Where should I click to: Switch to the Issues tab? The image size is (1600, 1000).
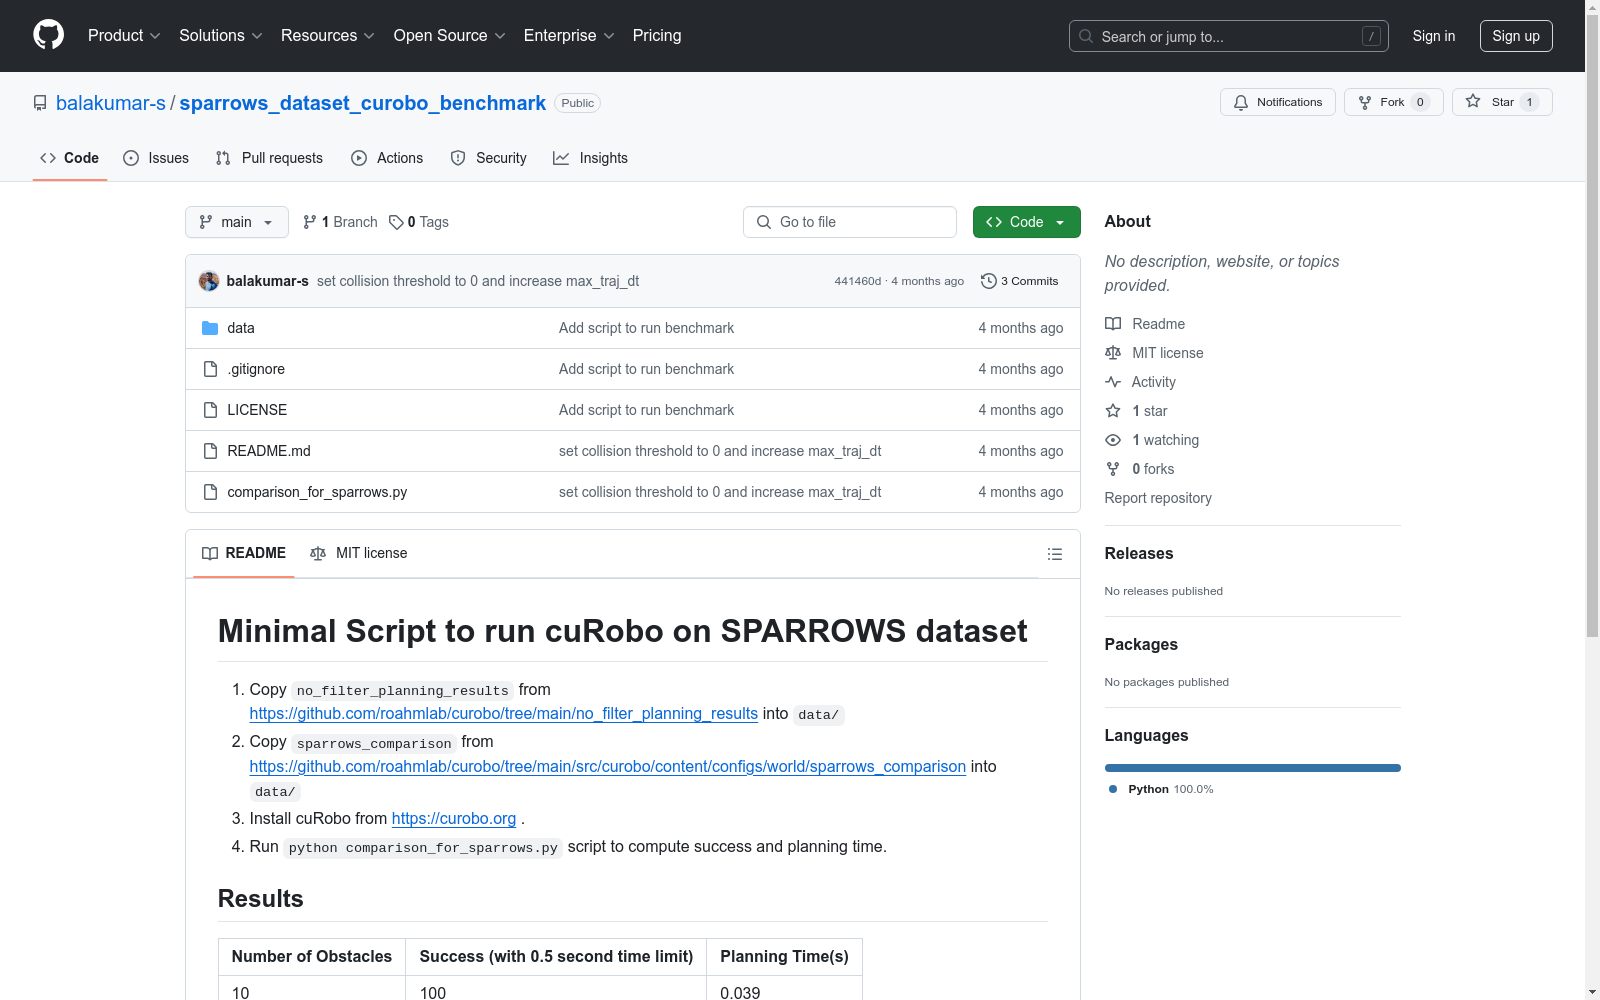coord(156,158)
